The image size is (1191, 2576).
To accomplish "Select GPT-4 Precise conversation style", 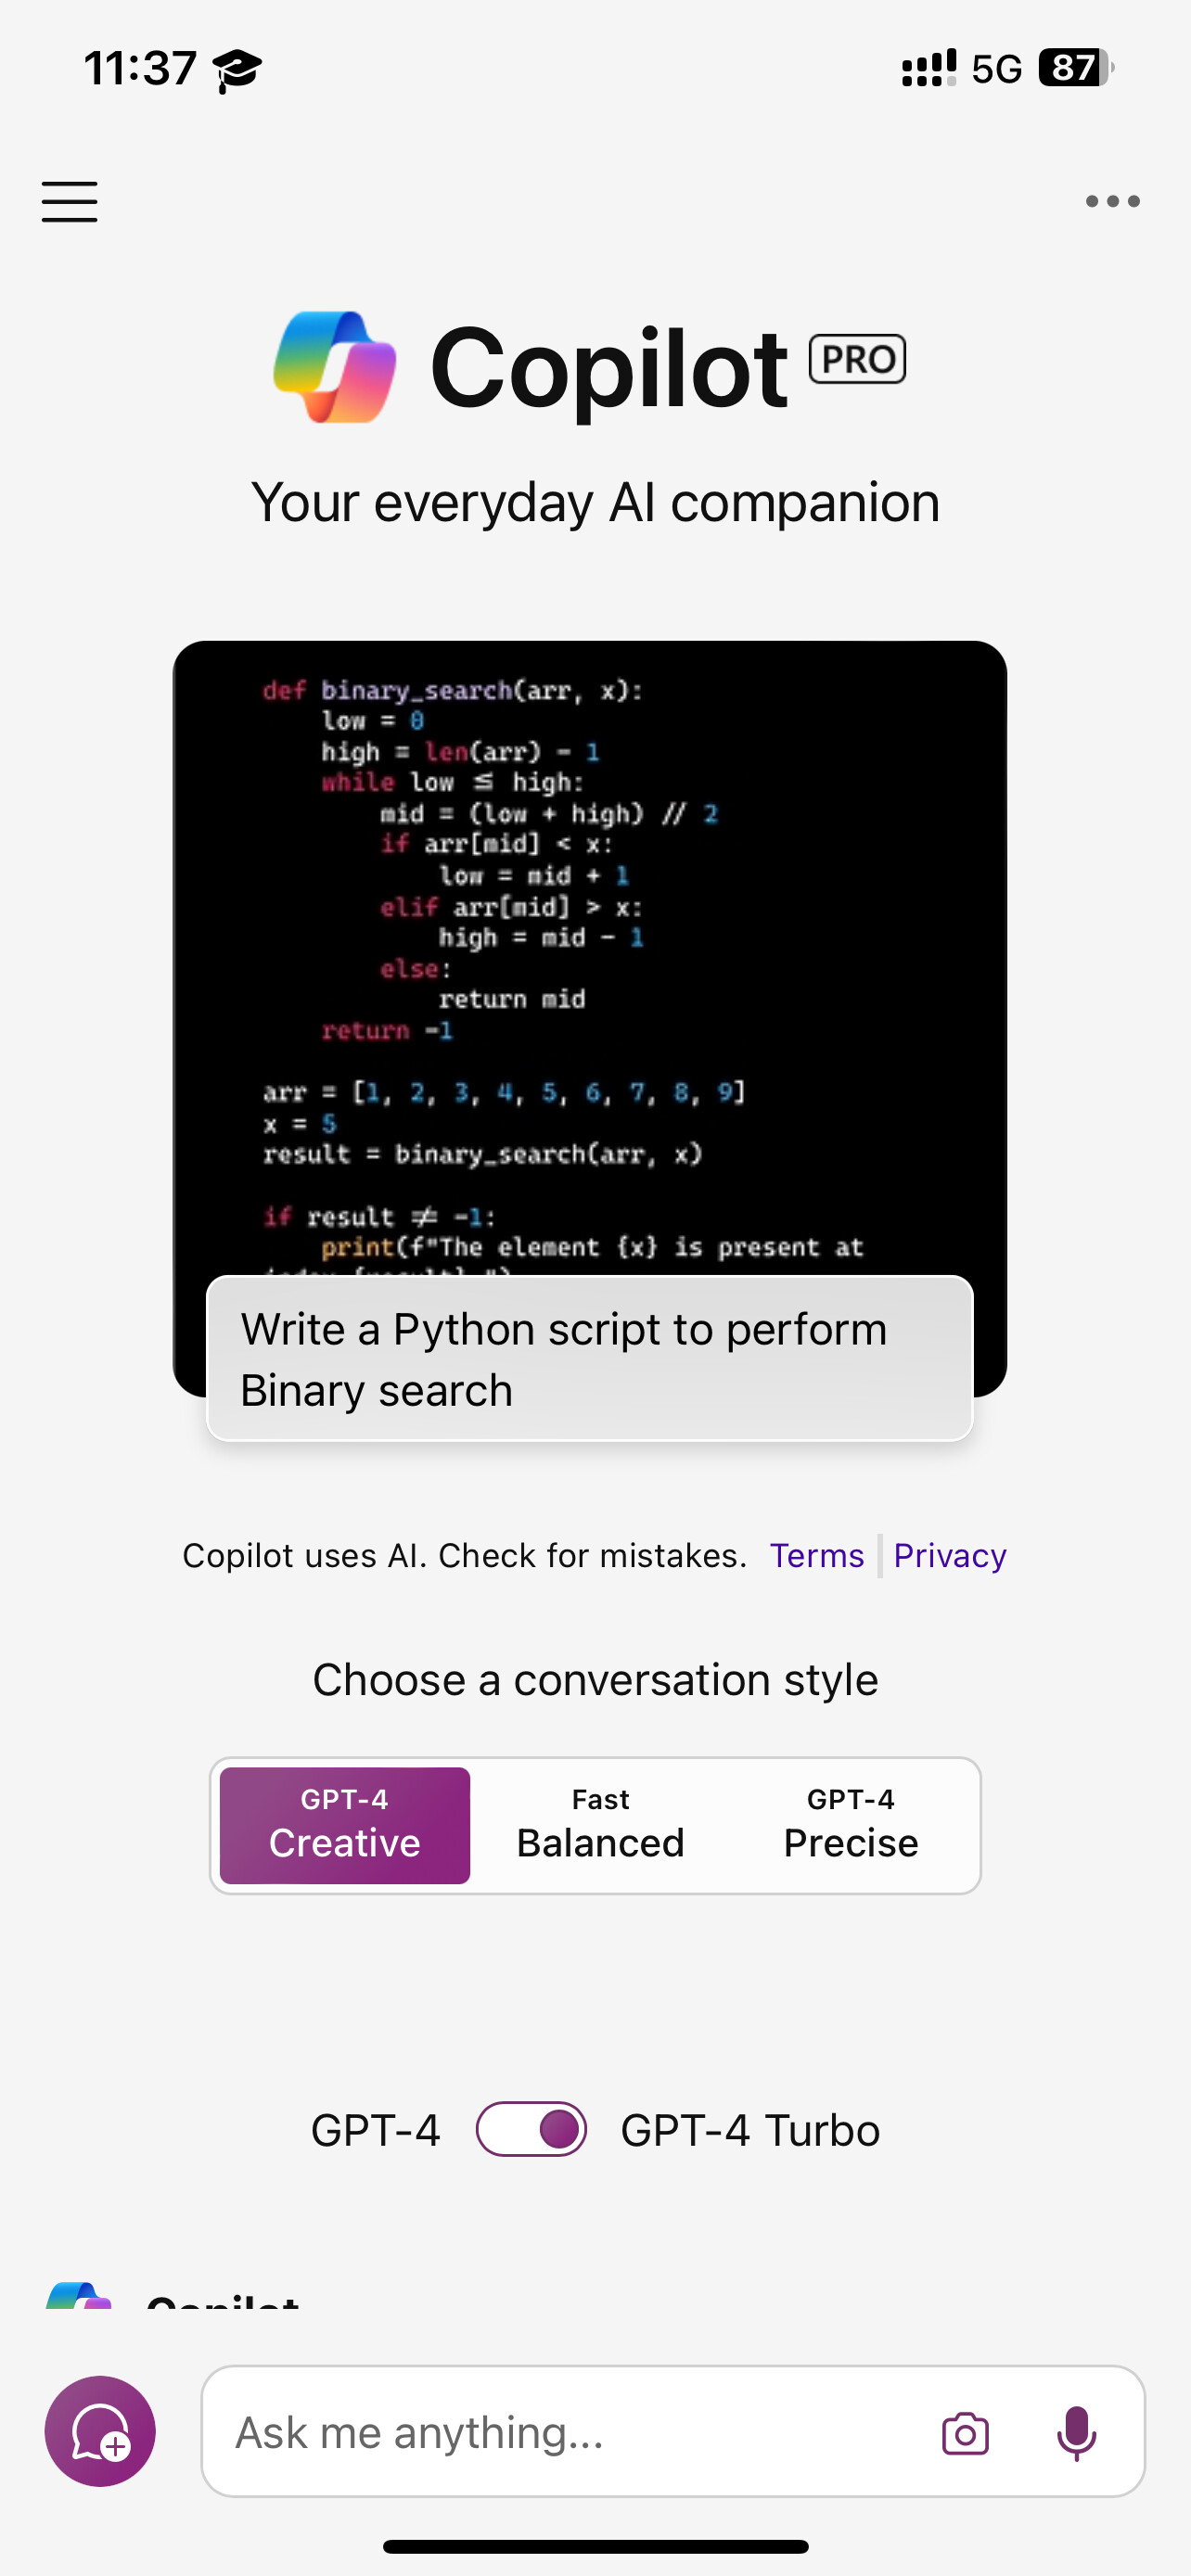I will coord(851,1825).
